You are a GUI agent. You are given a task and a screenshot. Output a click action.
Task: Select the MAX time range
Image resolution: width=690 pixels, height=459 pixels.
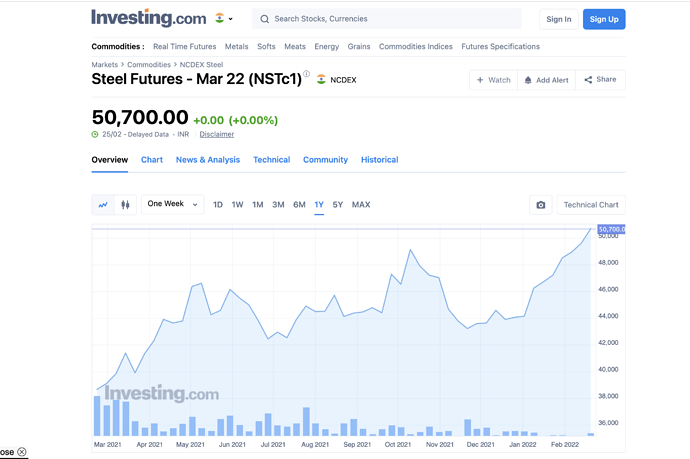click(x=361, y=205)
